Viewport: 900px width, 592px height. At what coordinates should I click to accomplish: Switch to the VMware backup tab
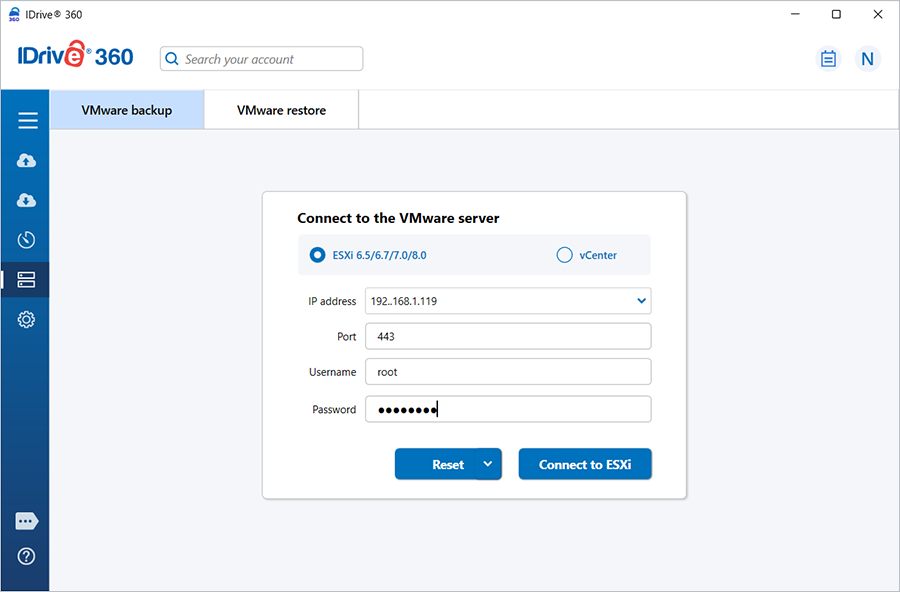[127, 110]
